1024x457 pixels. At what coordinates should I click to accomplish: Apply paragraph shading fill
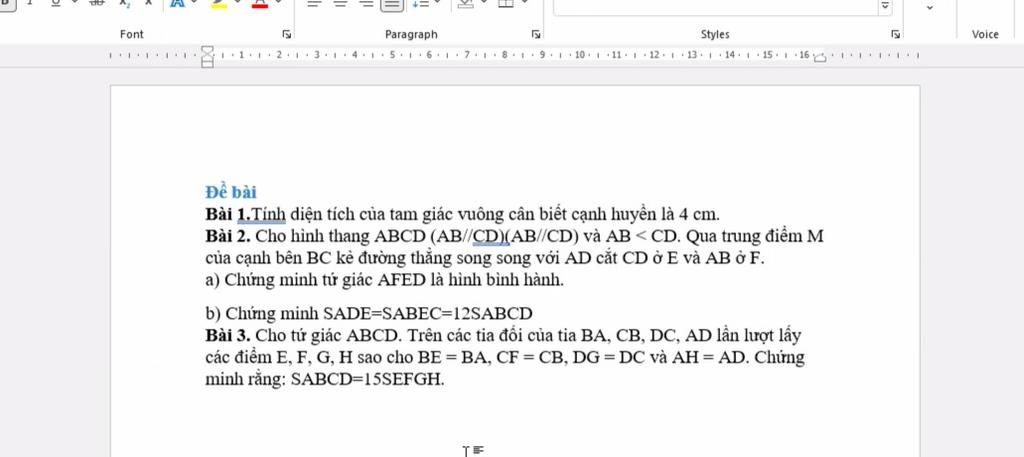pyautogui.click(x=465, y=3)
